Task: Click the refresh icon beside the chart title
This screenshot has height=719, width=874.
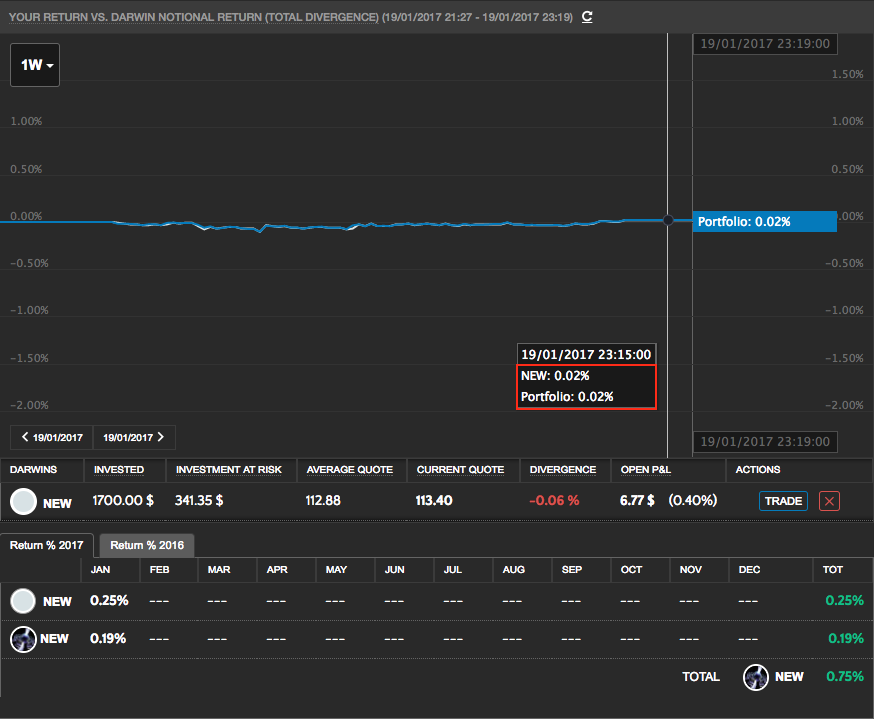Action: coord(587,17)
